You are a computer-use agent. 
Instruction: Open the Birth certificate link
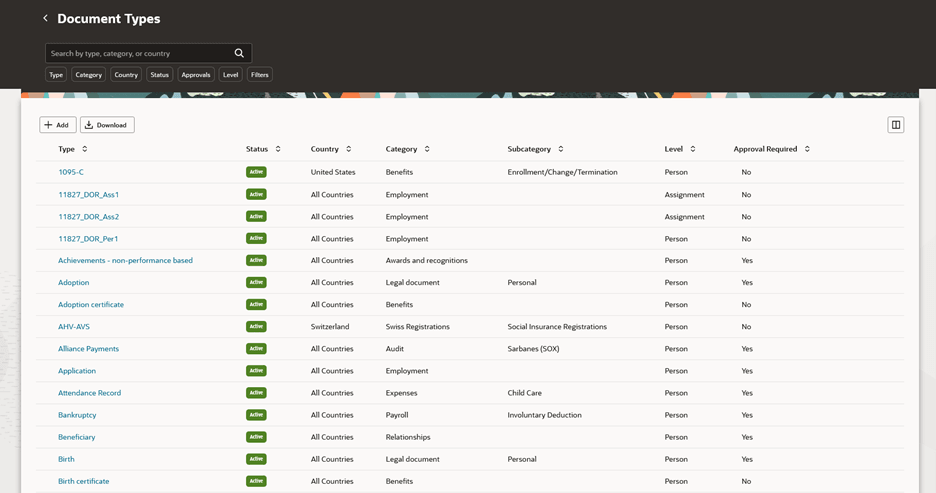[x=84, y=481]
